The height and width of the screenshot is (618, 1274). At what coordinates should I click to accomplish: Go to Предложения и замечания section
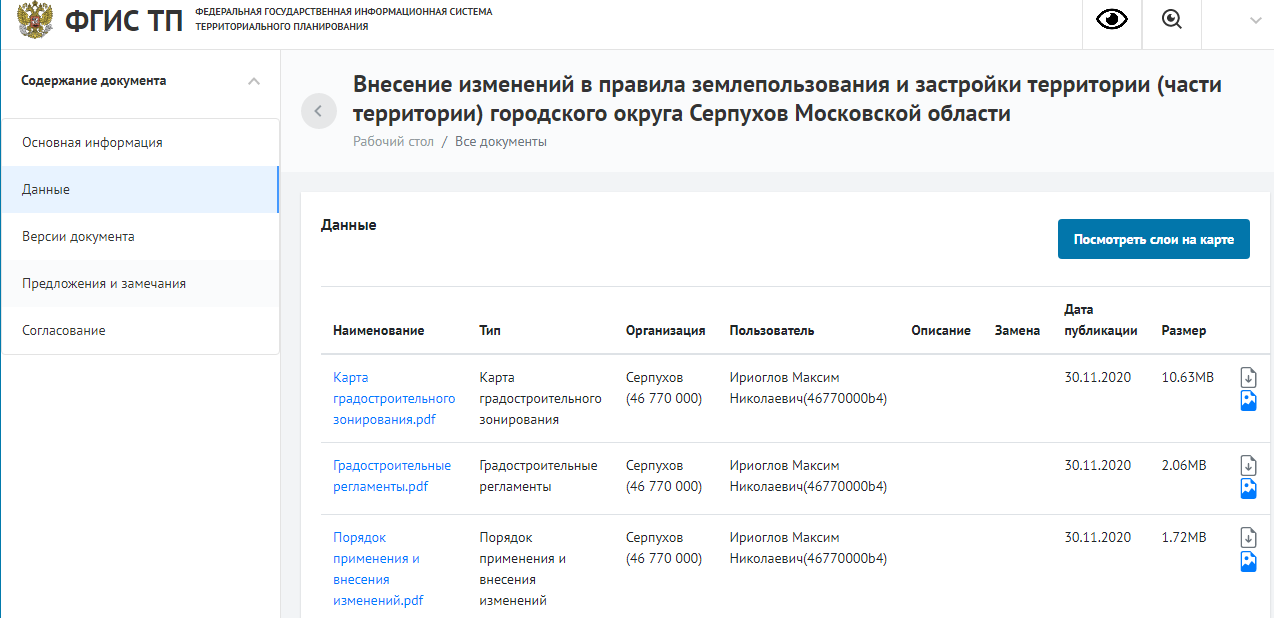104,284
